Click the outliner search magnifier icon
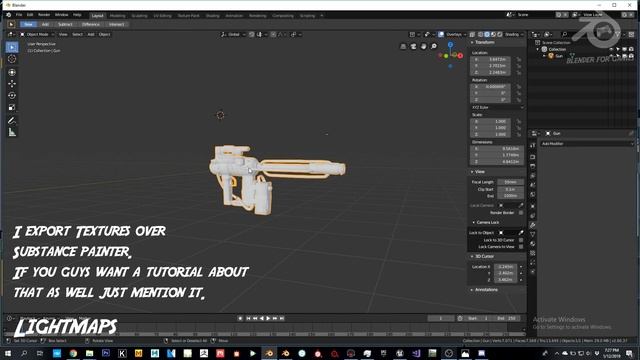Image resolution: width=640 pixels, height=360 pixels. pos(564,35)
